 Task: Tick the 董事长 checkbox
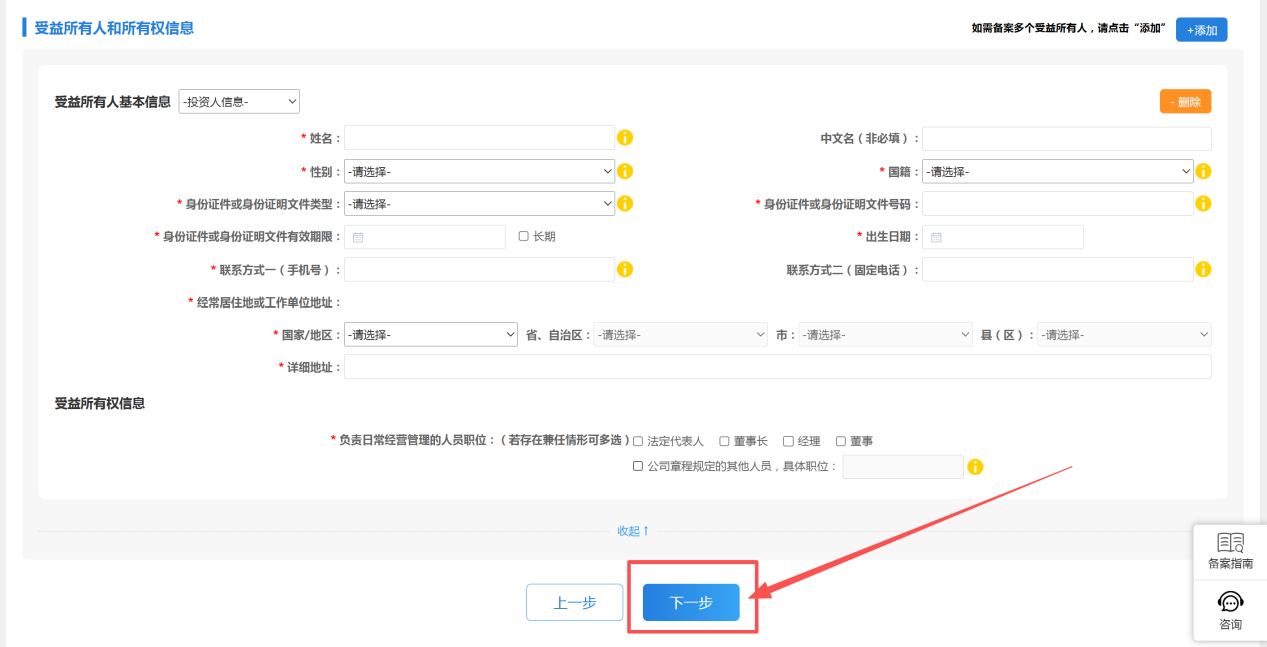click(725, 441)
